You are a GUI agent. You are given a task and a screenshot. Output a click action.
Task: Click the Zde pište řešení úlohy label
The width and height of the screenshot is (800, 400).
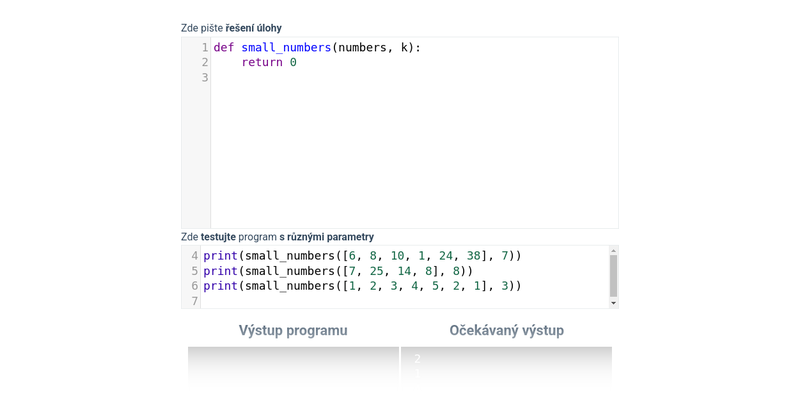[x=231, y=28]
